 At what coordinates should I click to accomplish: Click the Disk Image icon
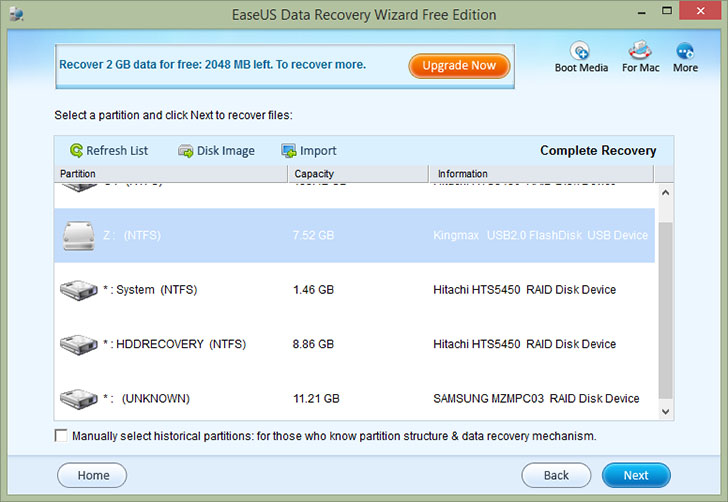coord(186,151)
